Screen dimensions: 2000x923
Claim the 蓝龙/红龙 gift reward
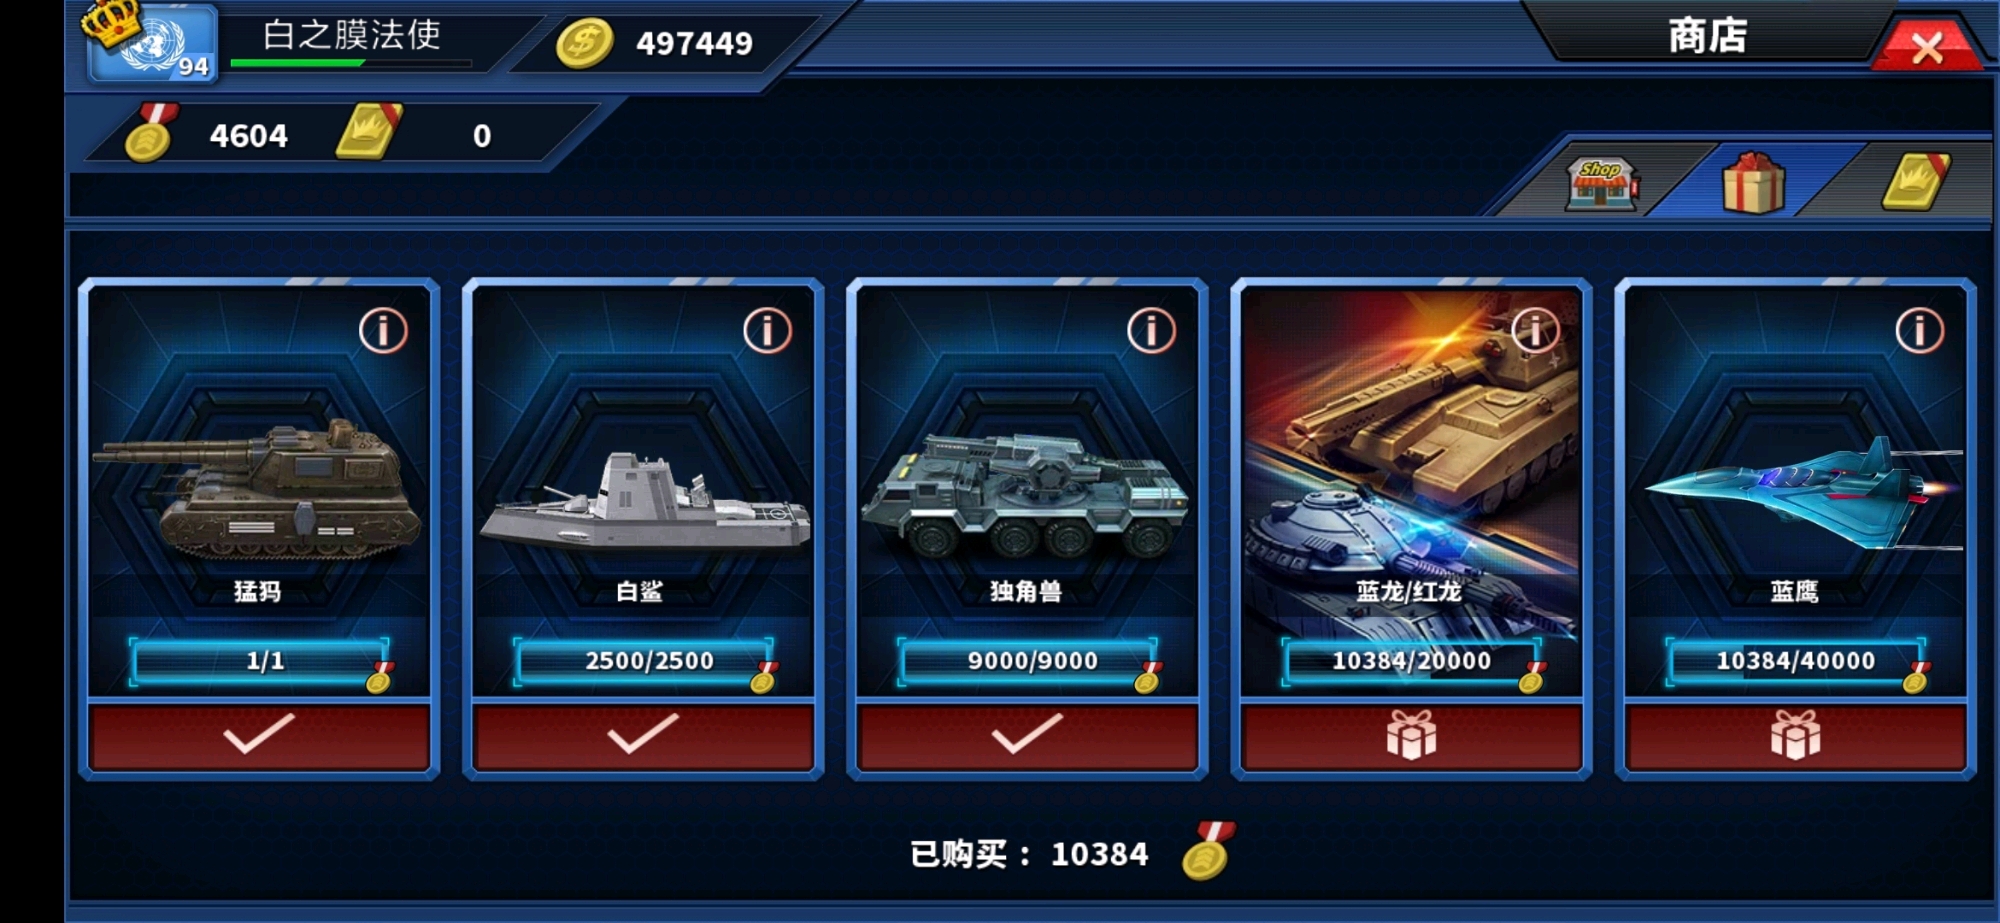(x=1411, y=735)
